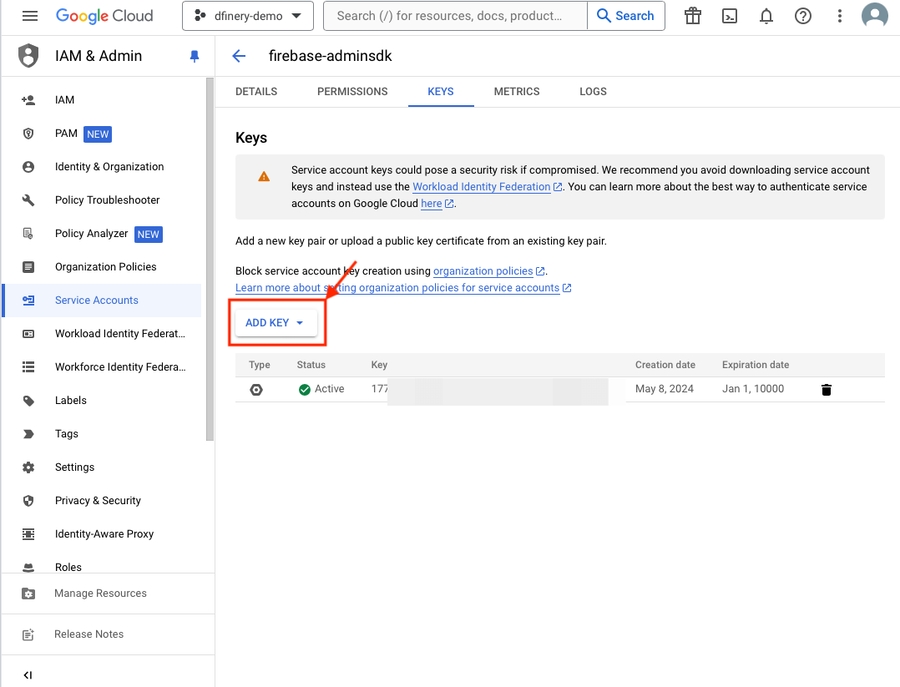Unpin IAM & Admin using the pin icon
900x687 pixels.
tap(196, 55)
